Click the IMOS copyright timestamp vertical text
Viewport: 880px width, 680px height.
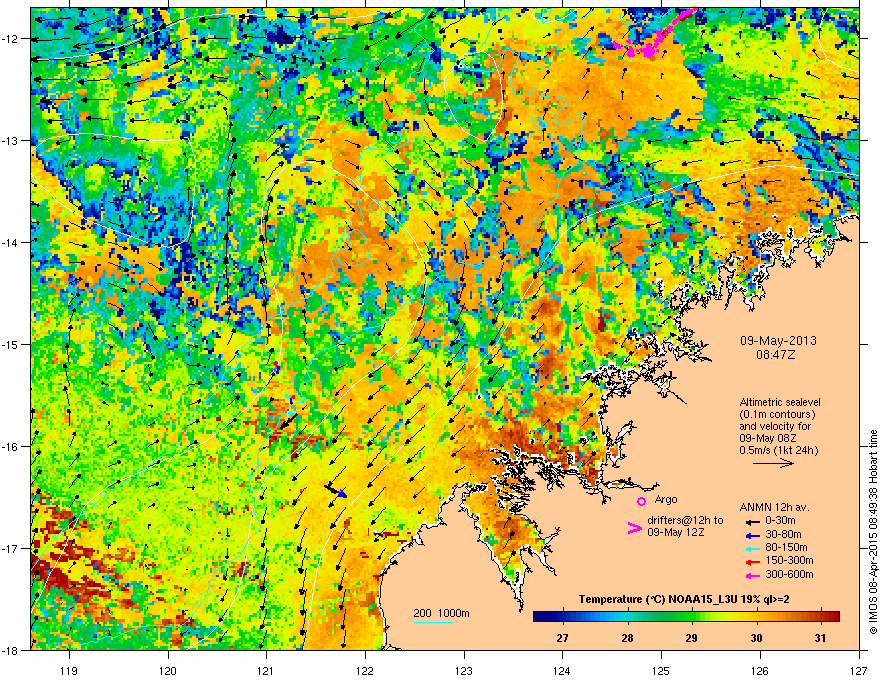pos(873,531)
